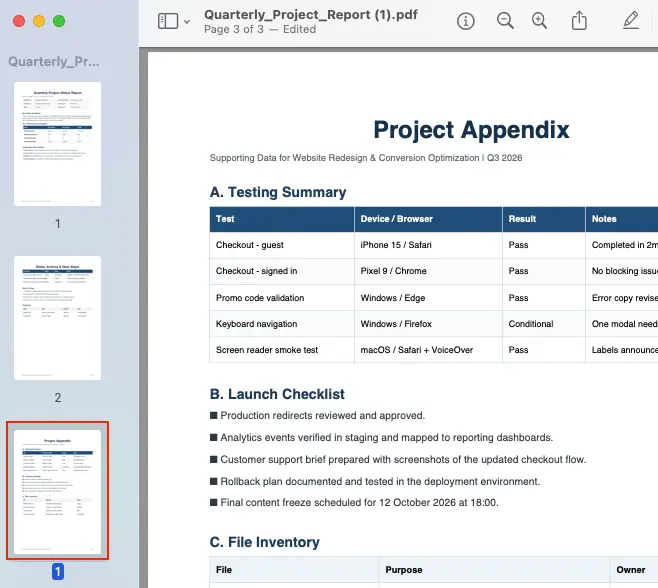Viewport: 658px width, 588px height.
Task: Click the 'Supporting Data for Website Redesign' subtitle
Action: (x=366, y=158)
